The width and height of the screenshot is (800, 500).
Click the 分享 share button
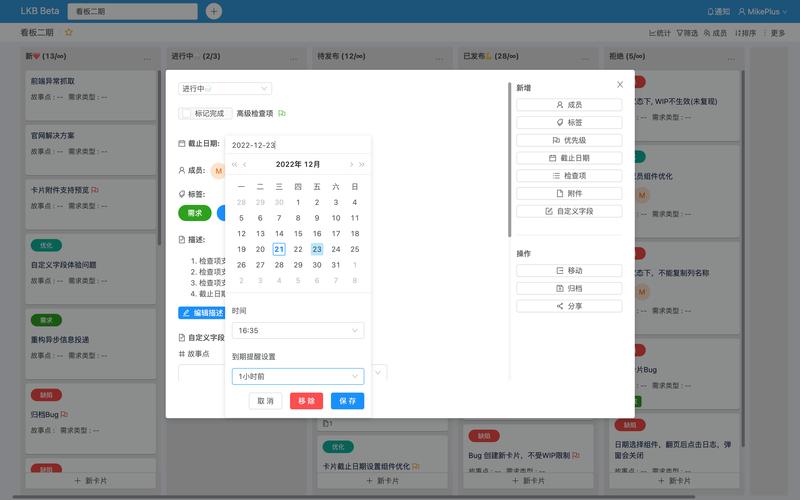click(x=569, y=306)
